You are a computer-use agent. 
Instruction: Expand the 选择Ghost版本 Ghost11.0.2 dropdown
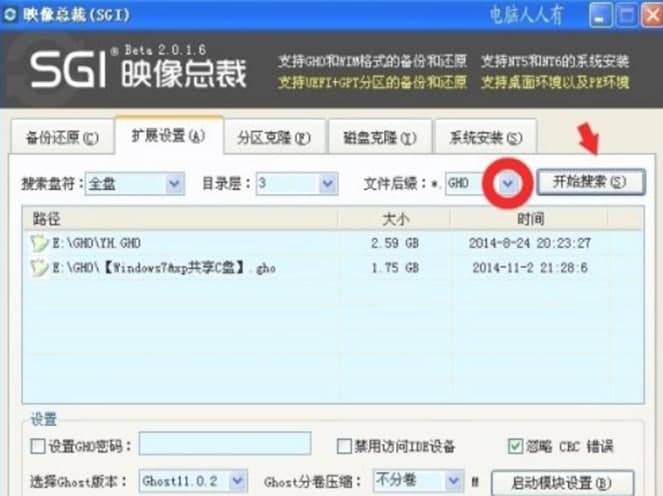[238, 481]
